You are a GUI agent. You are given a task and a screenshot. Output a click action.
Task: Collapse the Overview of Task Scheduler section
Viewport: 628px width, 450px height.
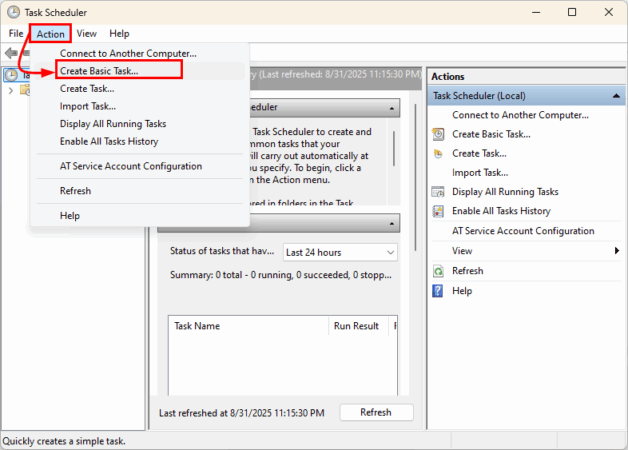pyautogui.click(x=391, y=108)
